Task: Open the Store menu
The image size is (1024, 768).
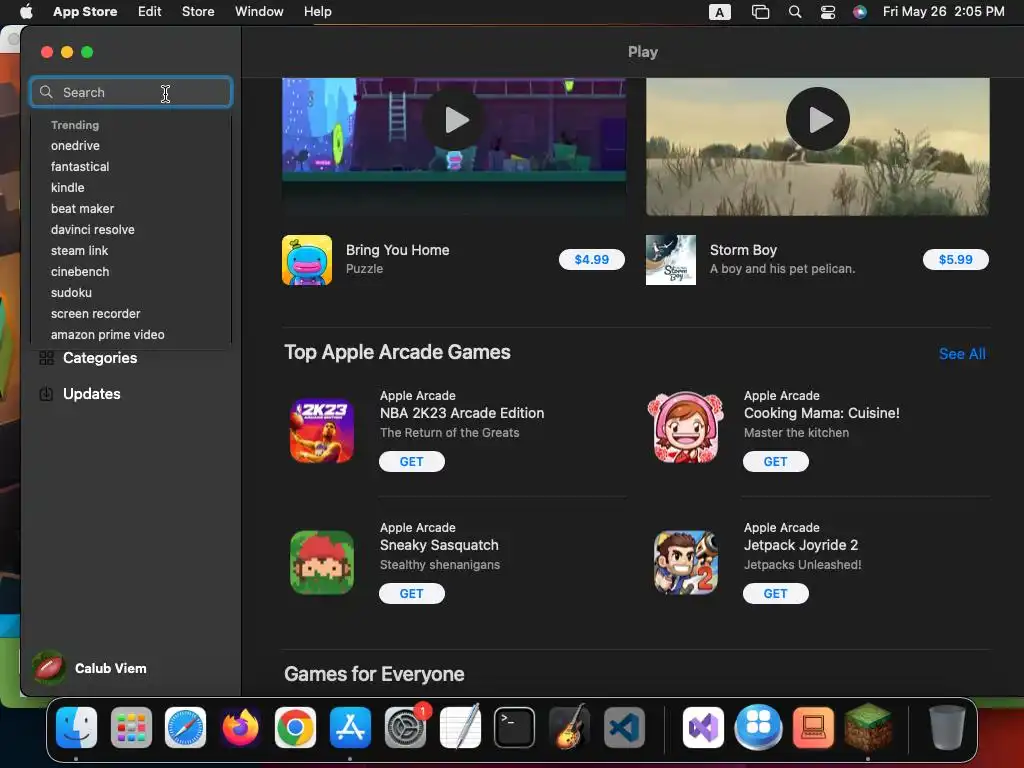Action: tap(198, 12)
